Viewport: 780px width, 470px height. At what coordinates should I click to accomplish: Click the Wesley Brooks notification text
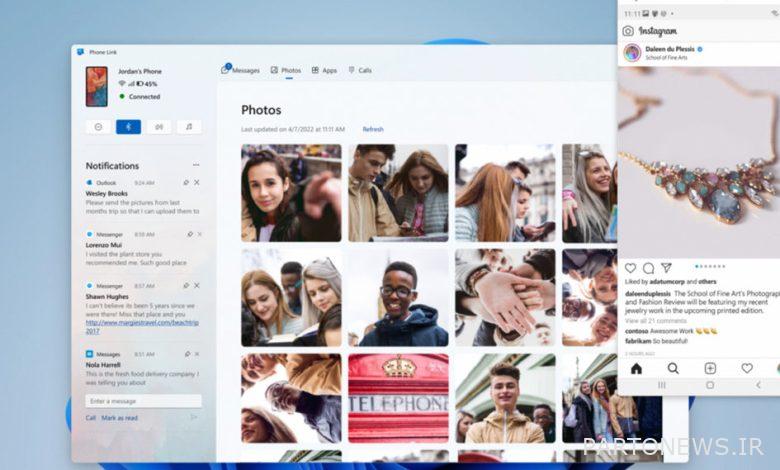coord(142,207)
